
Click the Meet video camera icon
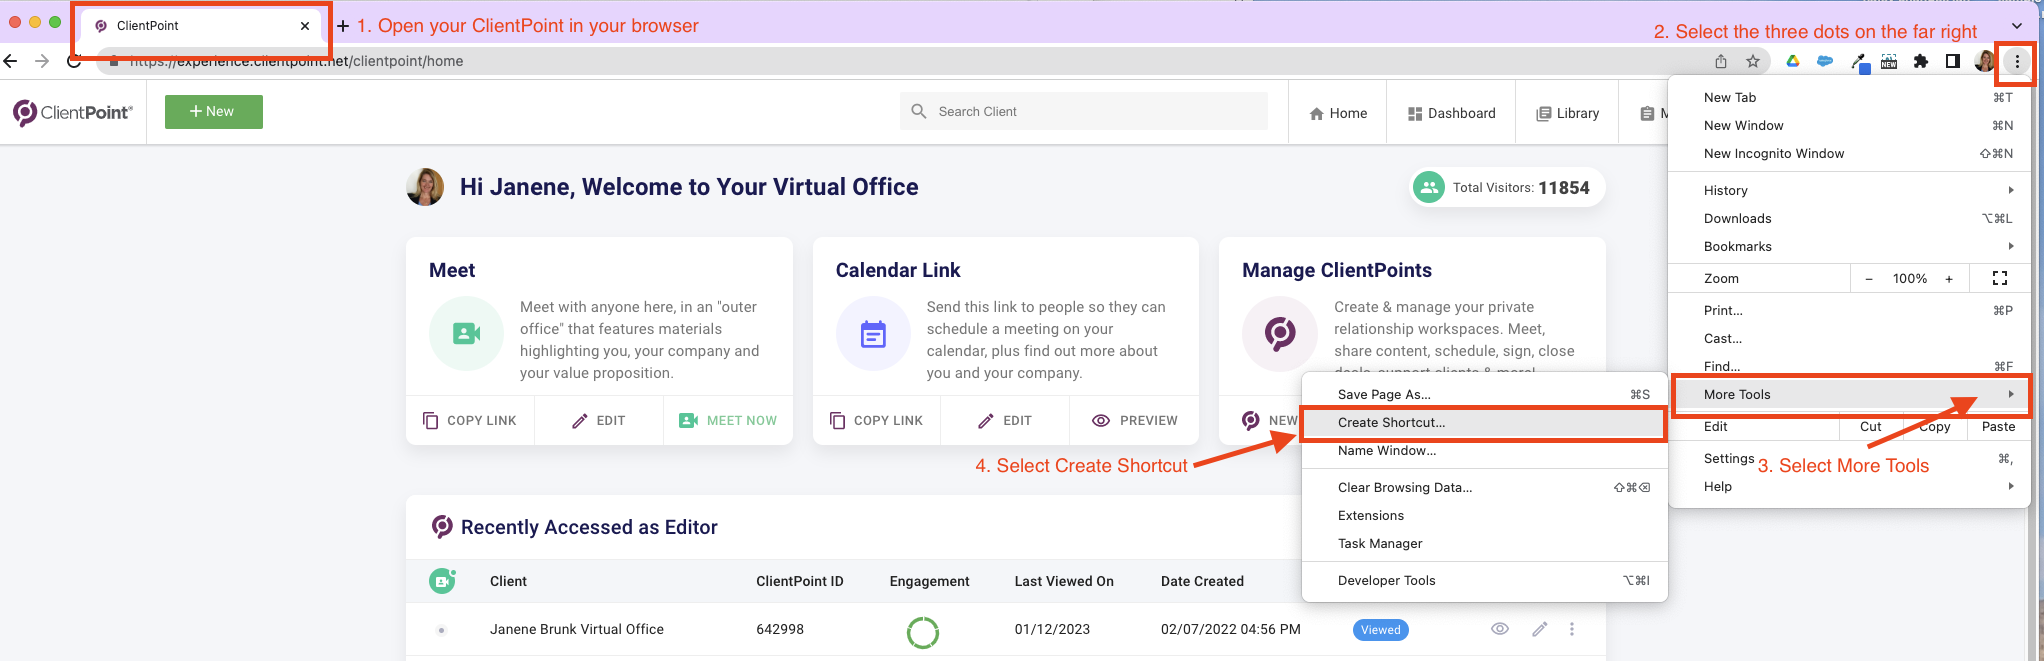[x=466, y=333]
